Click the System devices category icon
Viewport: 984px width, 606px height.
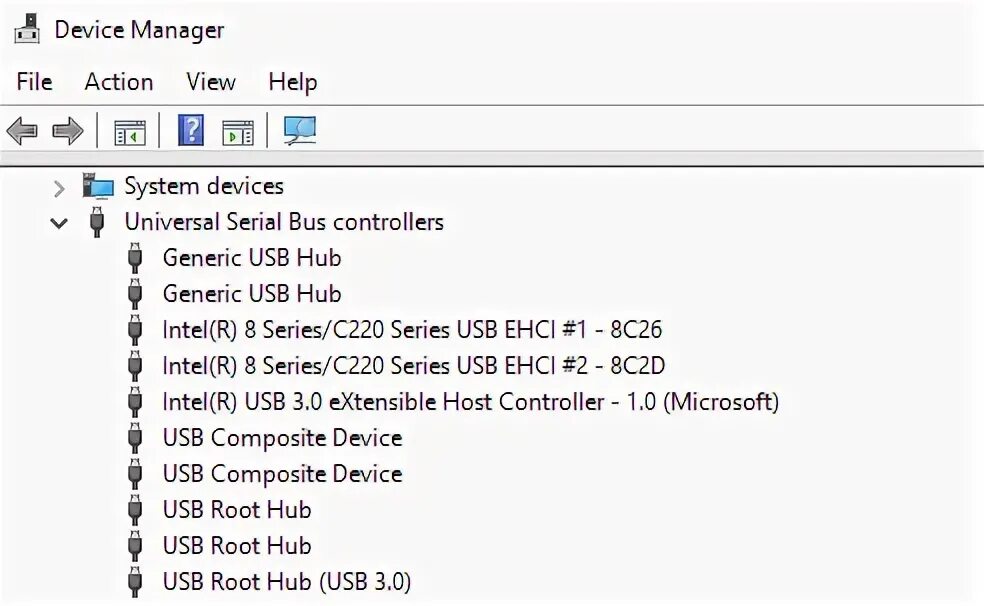tap(98, 186)
